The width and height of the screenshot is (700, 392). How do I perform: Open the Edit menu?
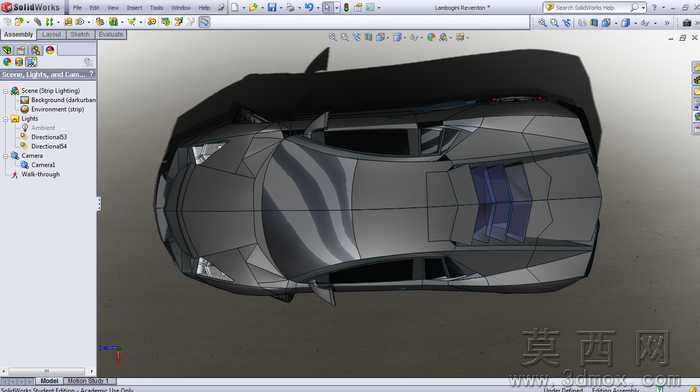click(94, 8)
